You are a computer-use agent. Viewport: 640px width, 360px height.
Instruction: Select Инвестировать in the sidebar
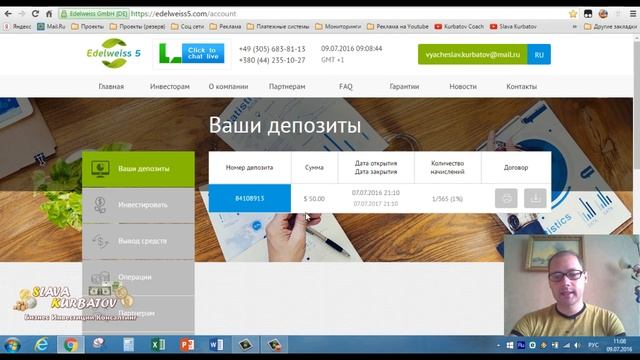pyautogui.click(x=138, y=205)
